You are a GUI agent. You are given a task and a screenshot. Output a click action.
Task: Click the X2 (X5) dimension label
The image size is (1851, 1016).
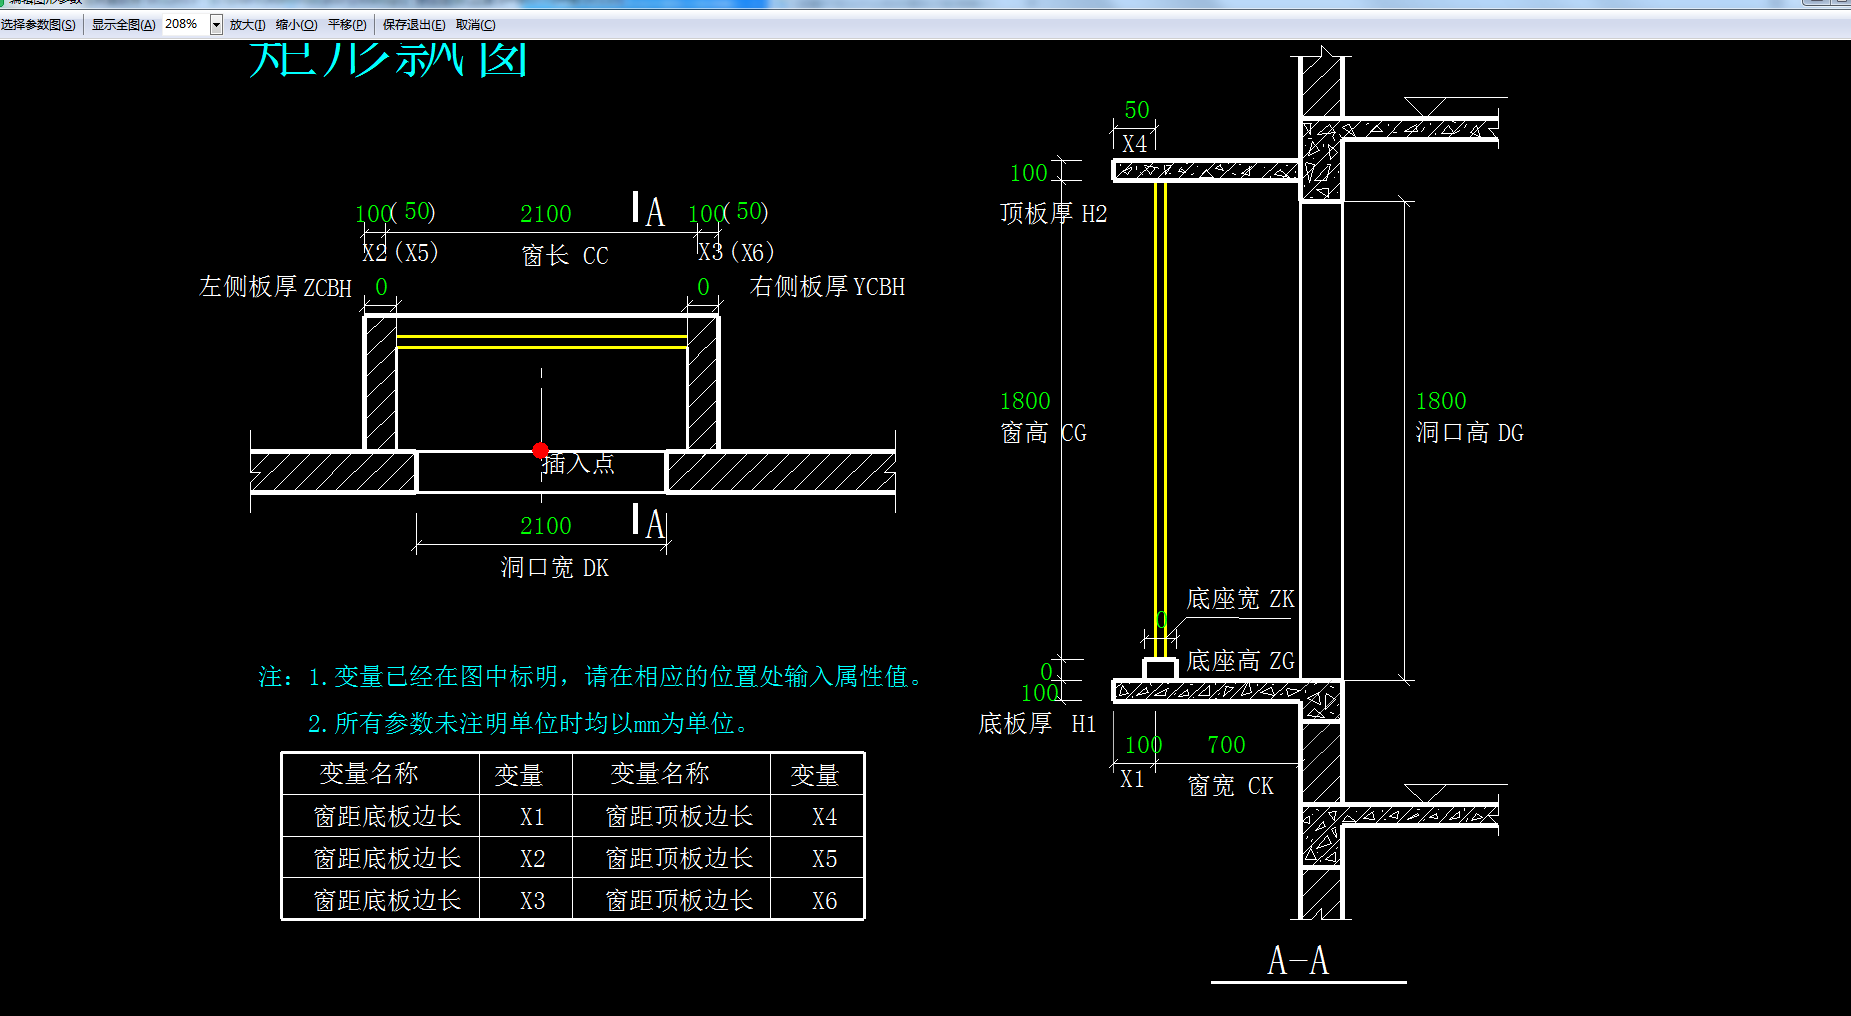tap(400, 252)
